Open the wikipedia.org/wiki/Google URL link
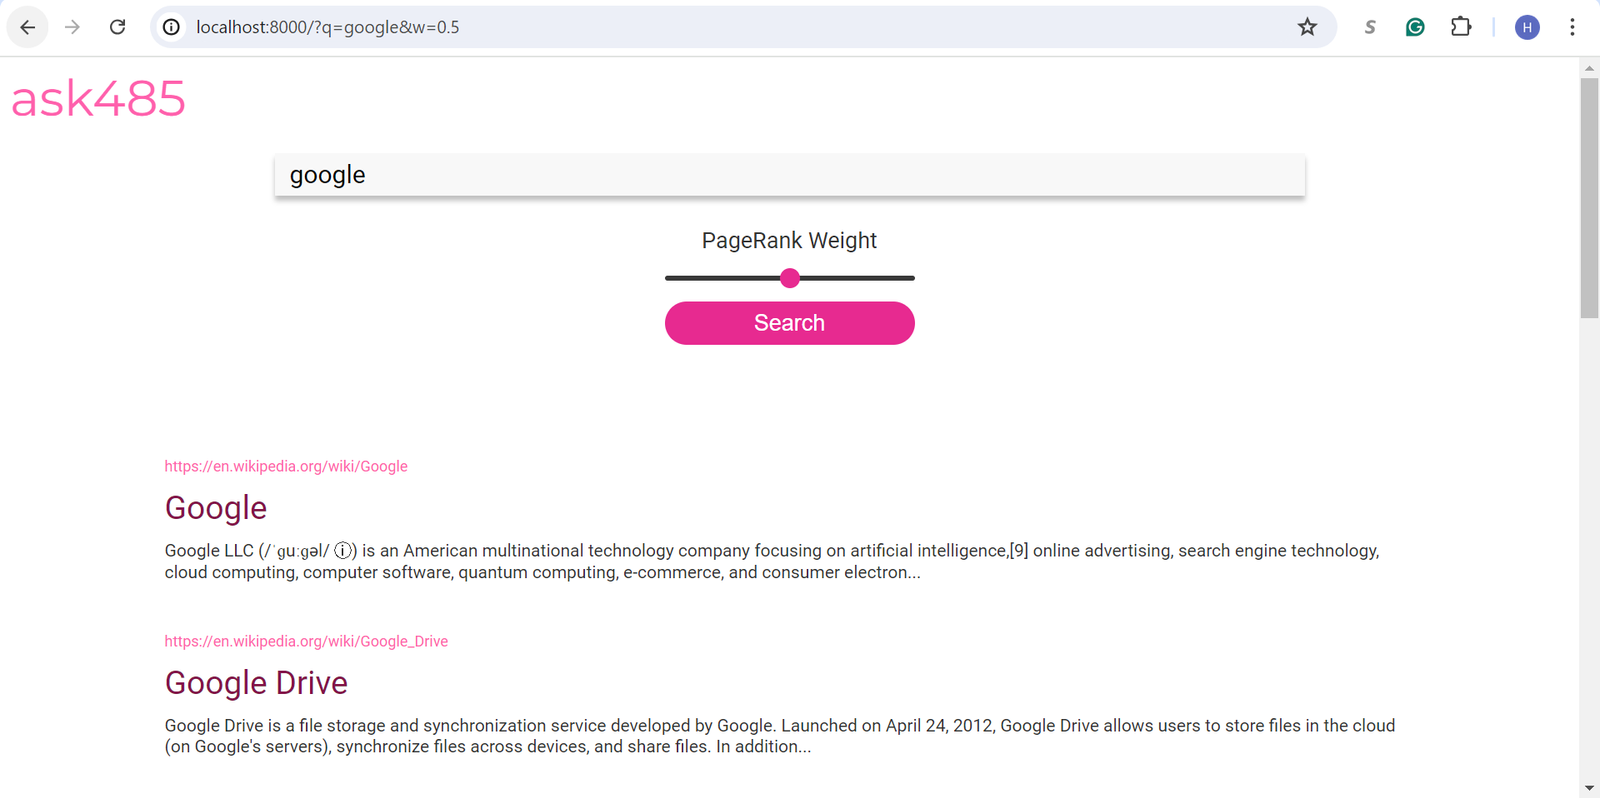Viewport: 1600px width, 798px height. pos(286,466)
